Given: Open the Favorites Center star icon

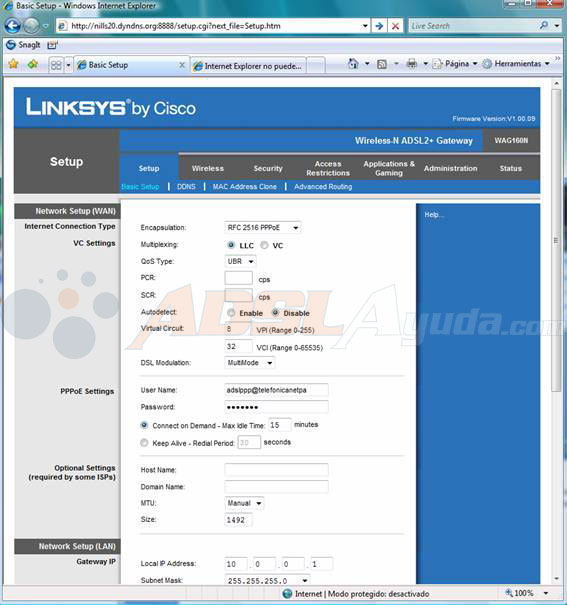Looking at the screenshot, I should (14, 64).
